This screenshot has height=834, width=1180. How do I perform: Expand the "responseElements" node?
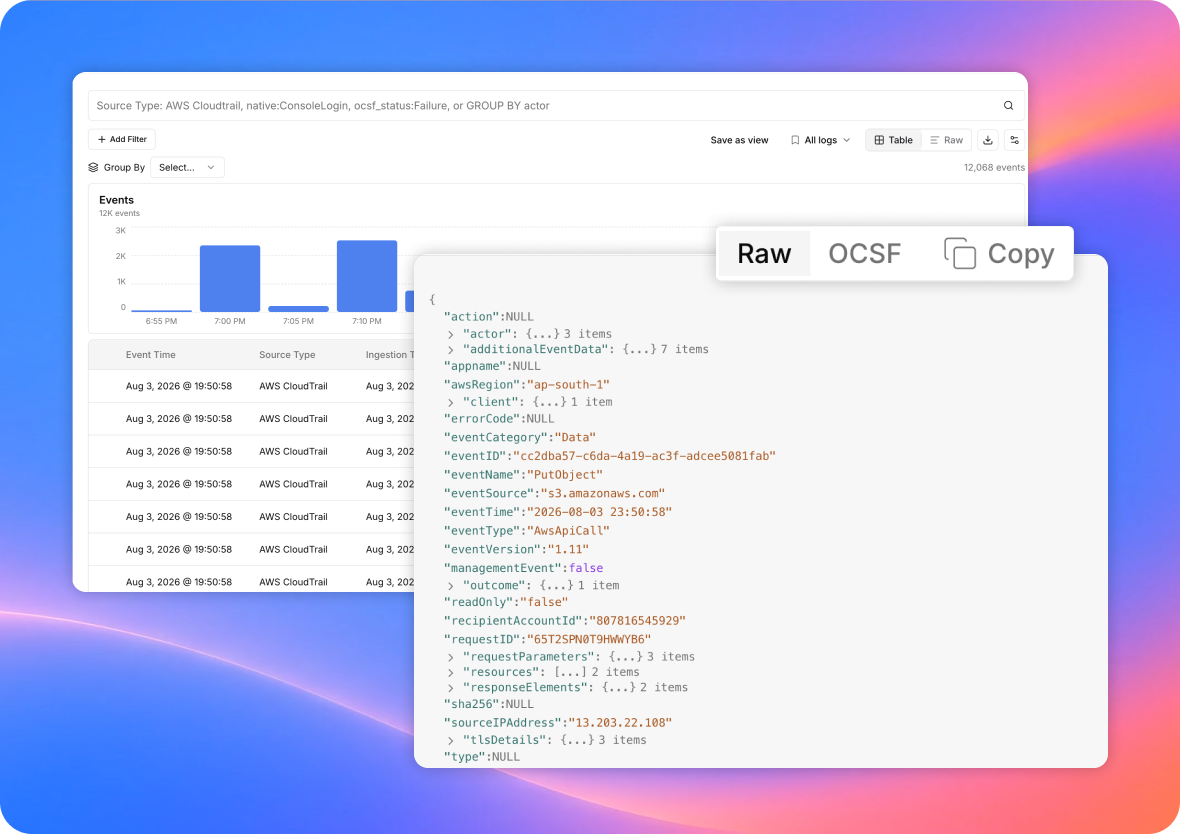coord(451,688)
